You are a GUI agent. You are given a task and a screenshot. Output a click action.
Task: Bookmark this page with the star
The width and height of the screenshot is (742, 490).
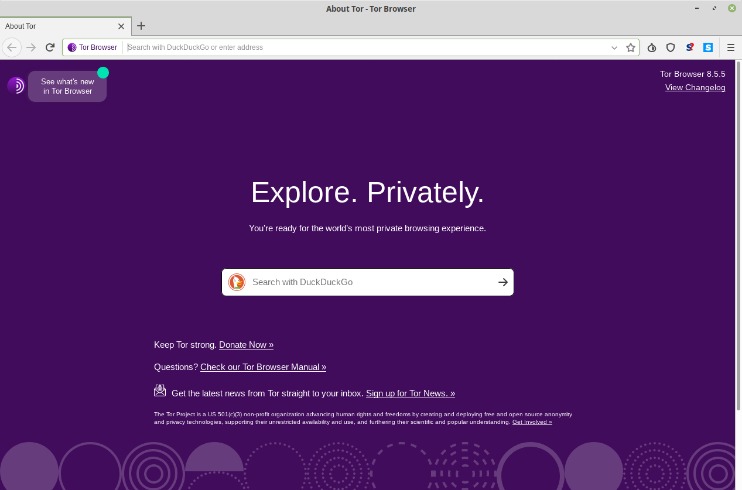pyautogui.click(x=630, y=47)
